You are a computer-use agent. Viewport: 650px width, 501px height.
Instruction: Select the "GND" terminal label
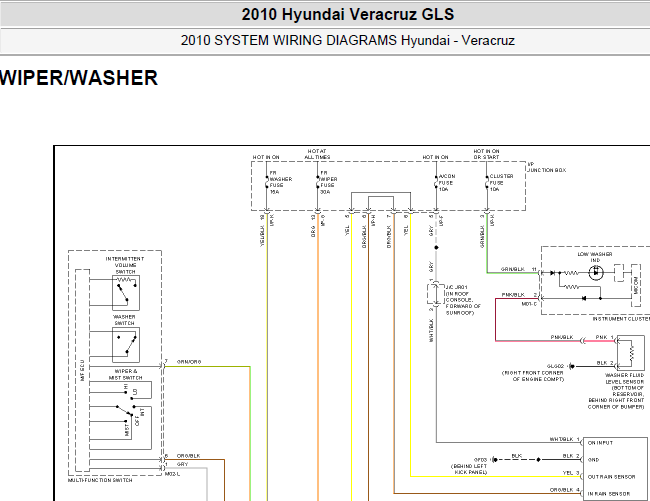pyautogui.click(x=593, y=460)
